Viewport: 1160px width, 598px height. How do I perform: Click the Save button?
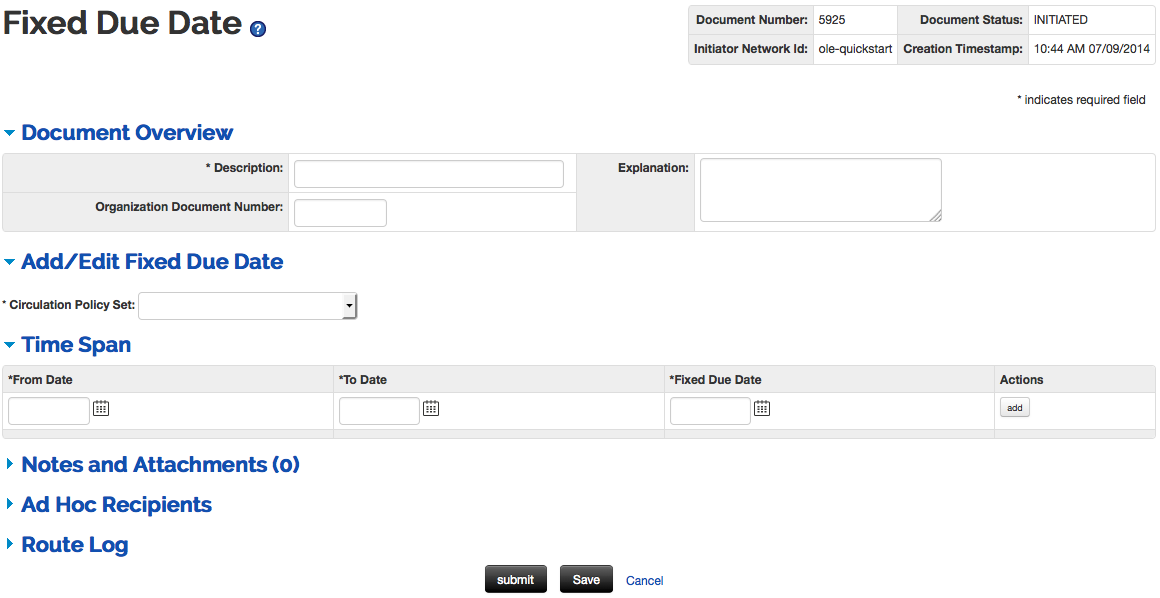pos(586,579)
